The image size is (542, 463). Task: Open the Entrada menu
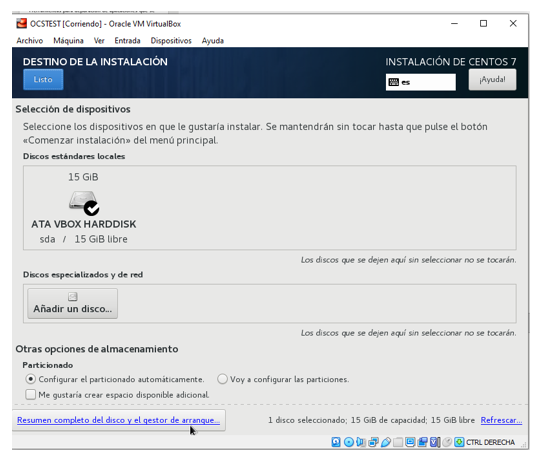point(128,40)
